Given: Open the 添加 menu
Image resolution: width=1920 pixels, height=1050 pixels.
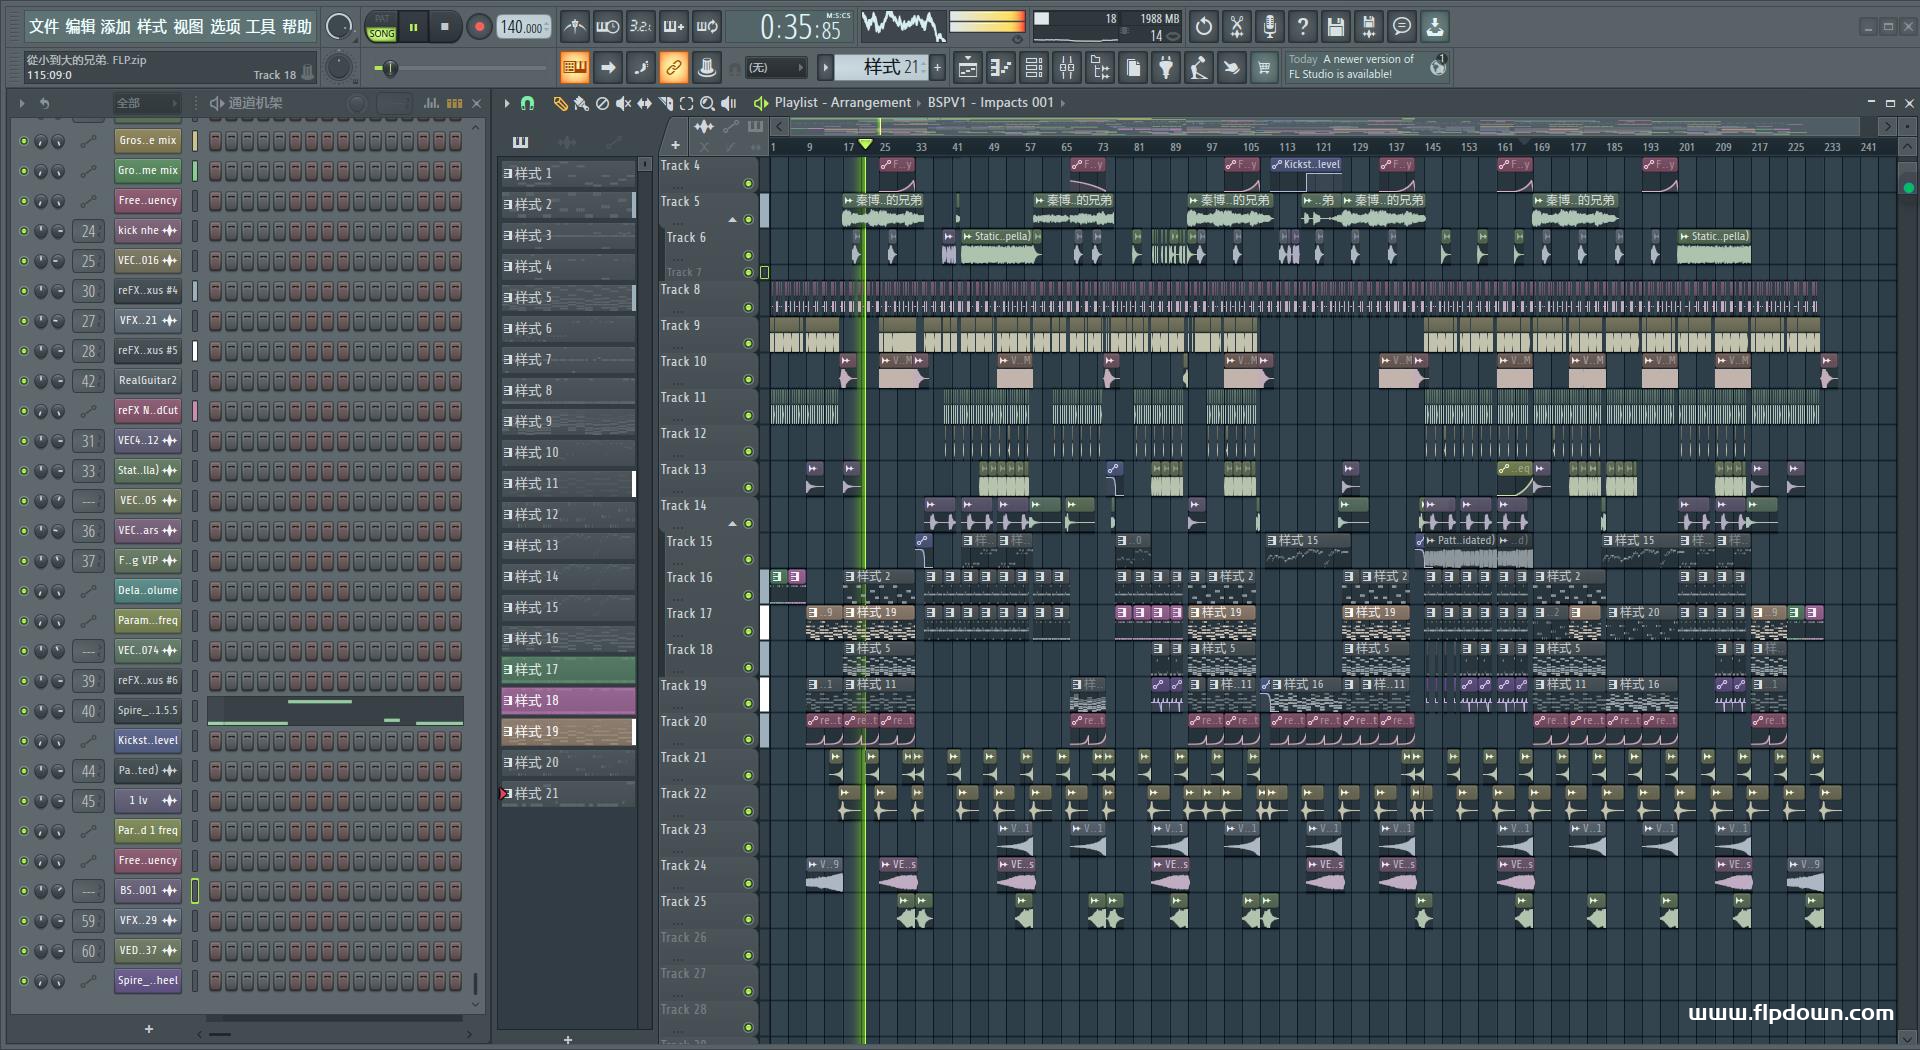Looking at the screenshot, I should point(116,27).
